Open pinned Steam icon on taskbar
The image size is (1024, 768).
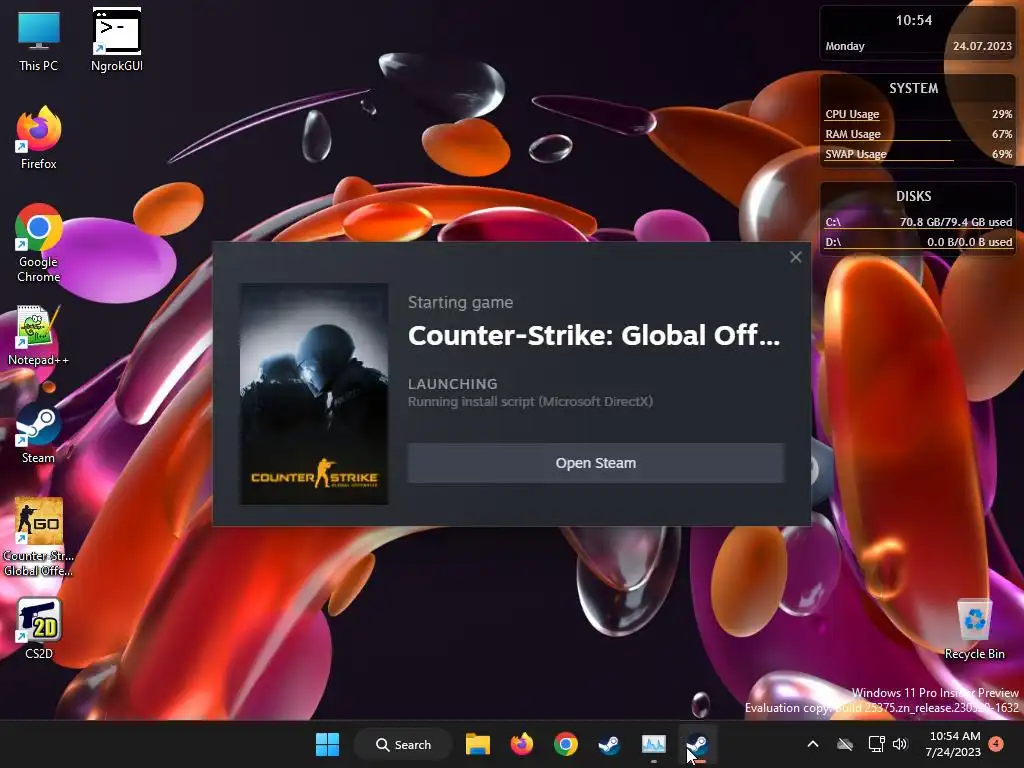click(x=609, y=744)
